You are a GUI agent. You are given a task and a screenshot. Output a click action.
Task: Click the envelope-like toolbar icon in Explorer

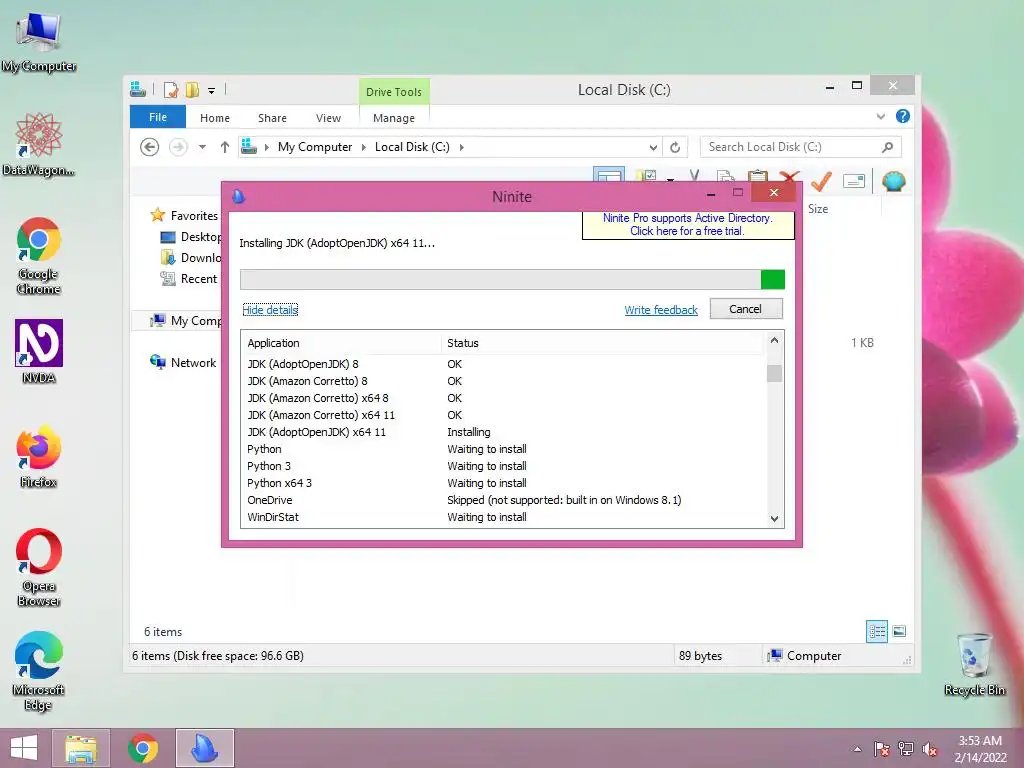[x=854, y=181]
